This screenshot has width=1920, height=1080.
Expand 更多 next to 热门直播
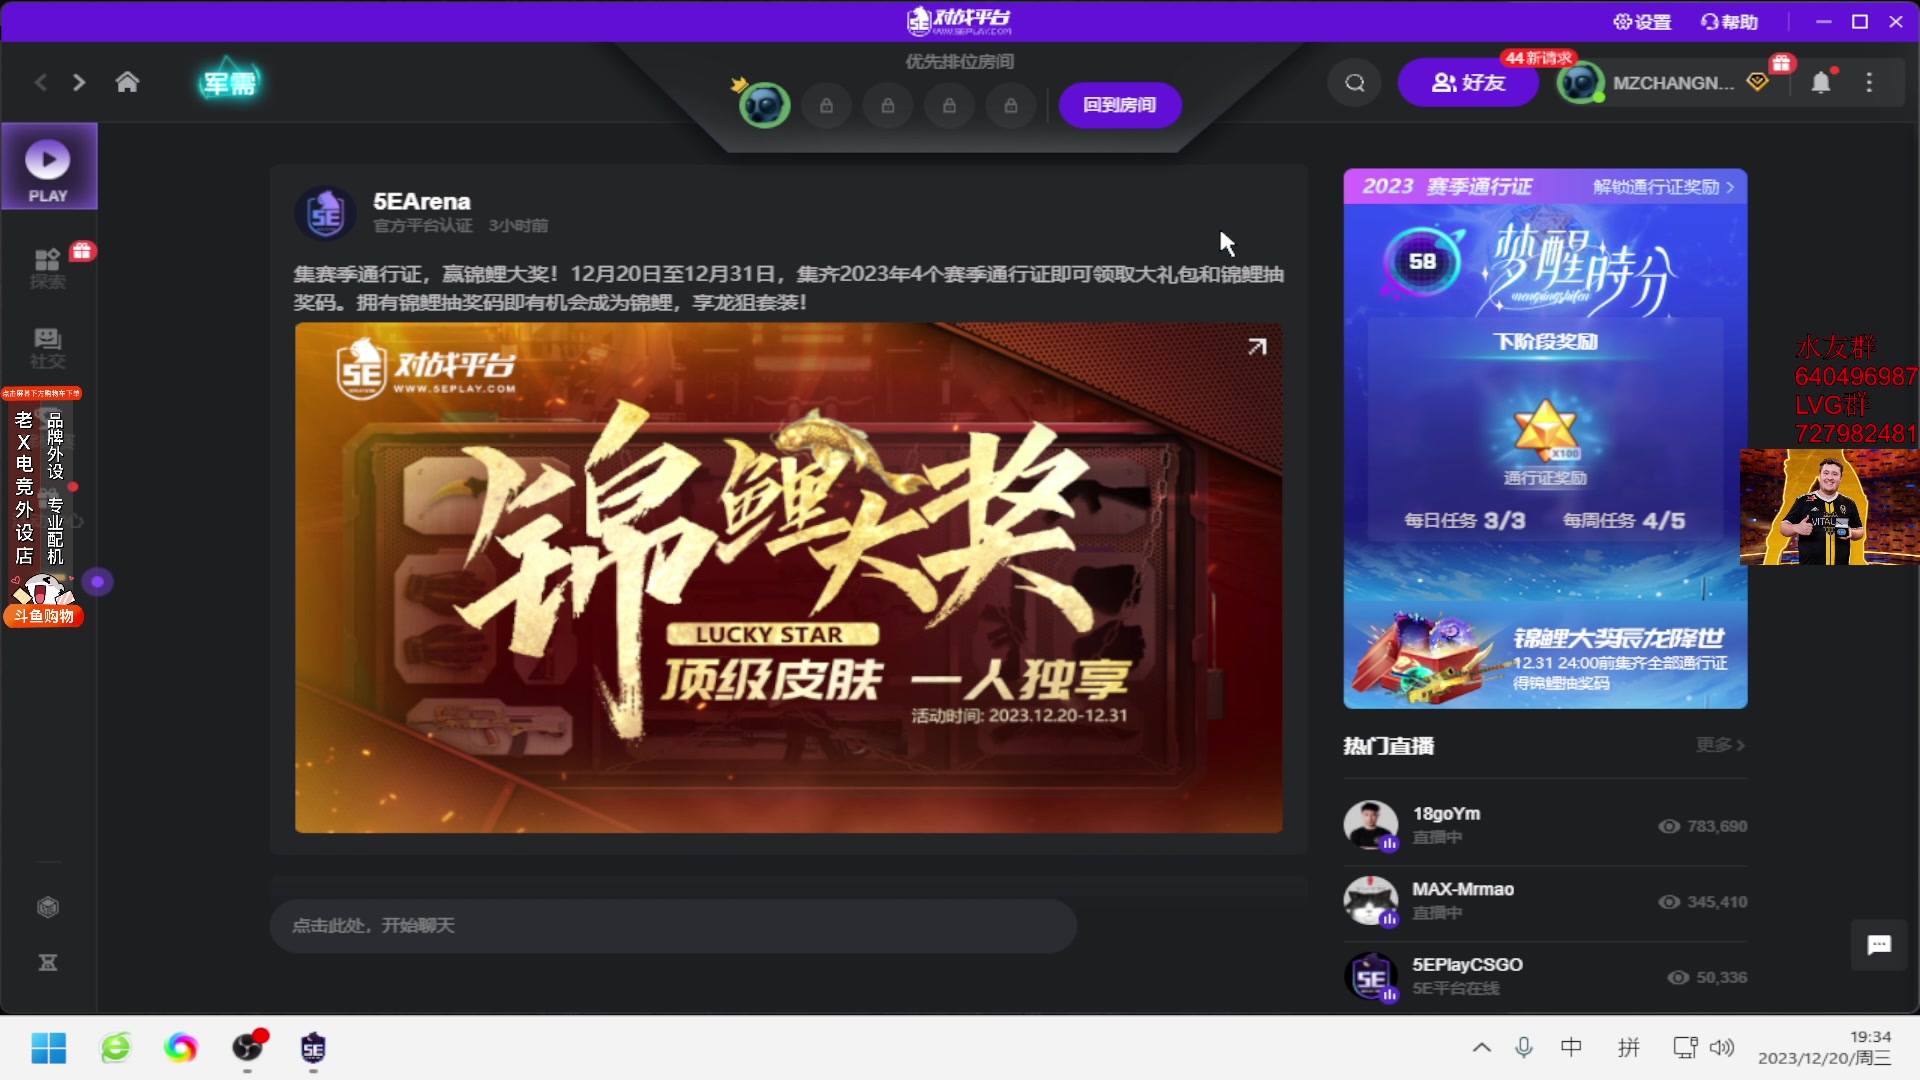pos(1718,745)
